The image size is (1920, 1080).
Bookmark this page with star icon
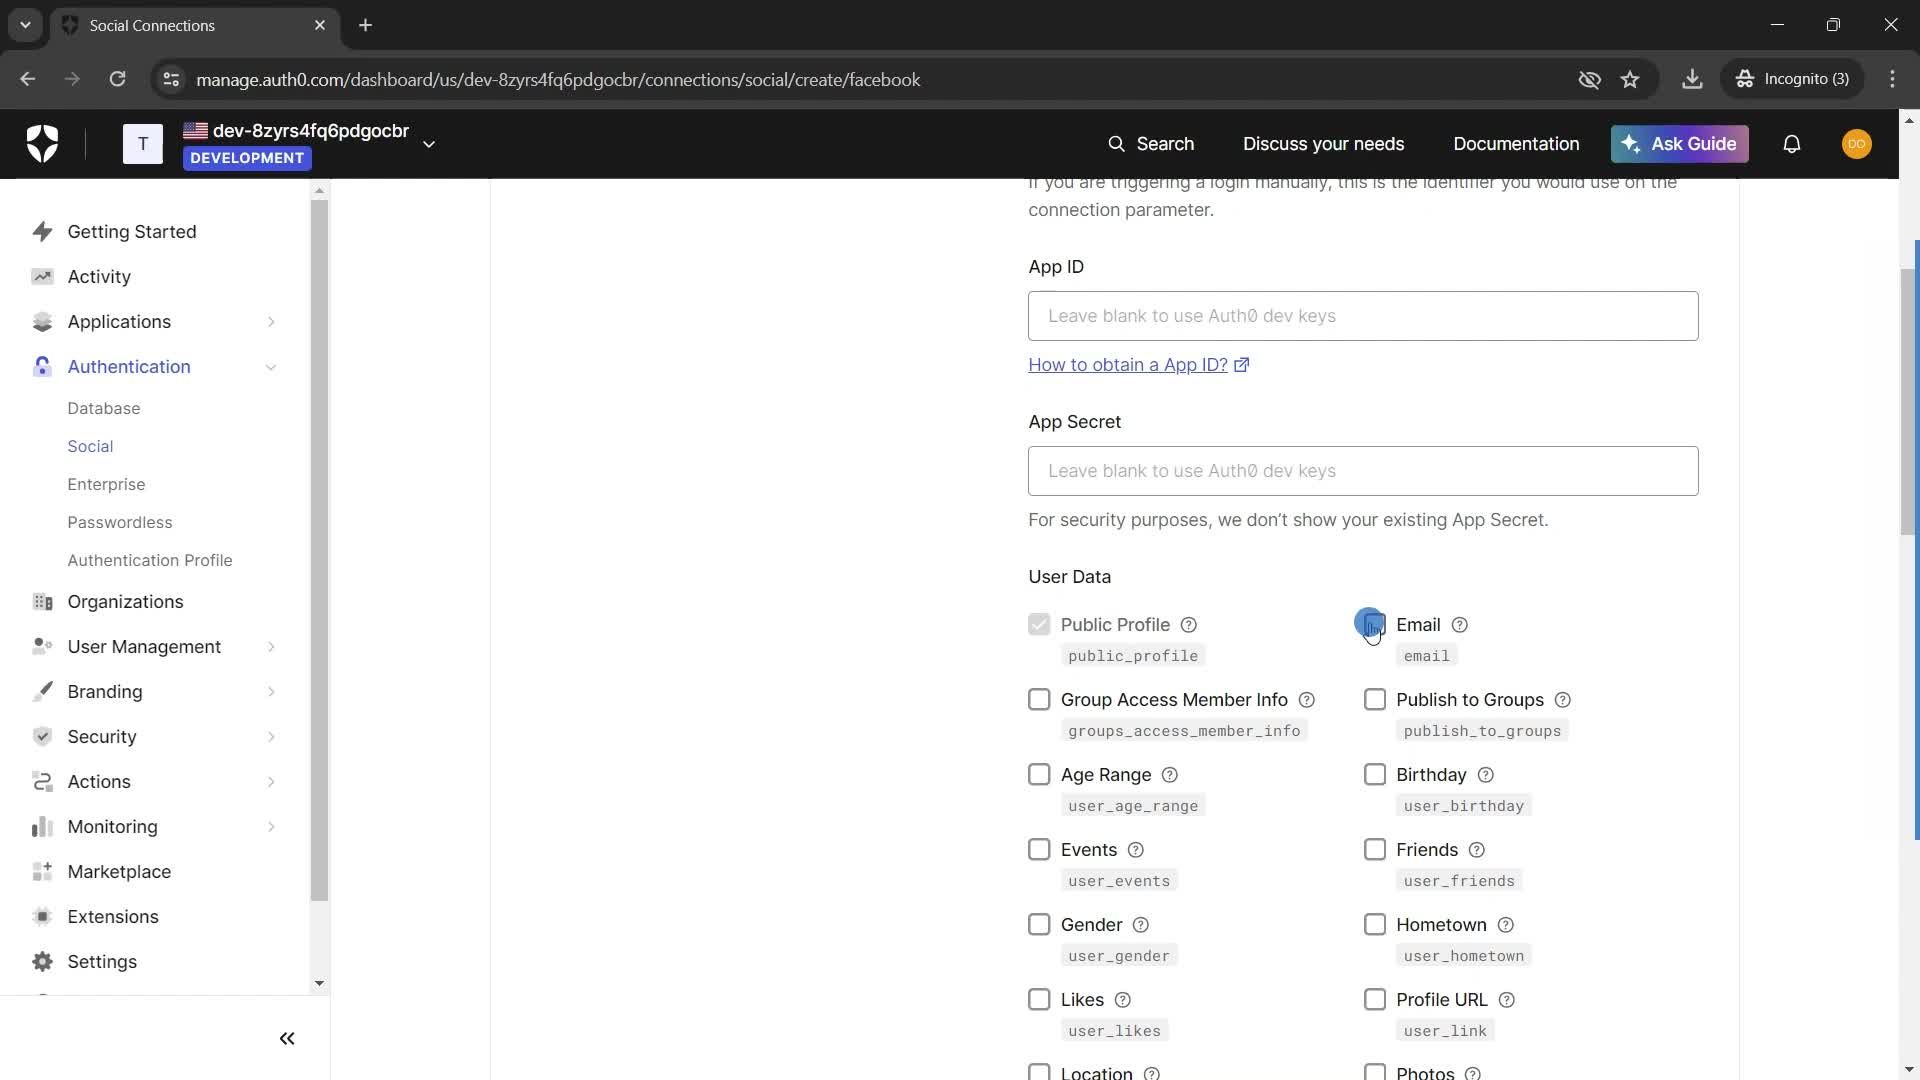1630,79
